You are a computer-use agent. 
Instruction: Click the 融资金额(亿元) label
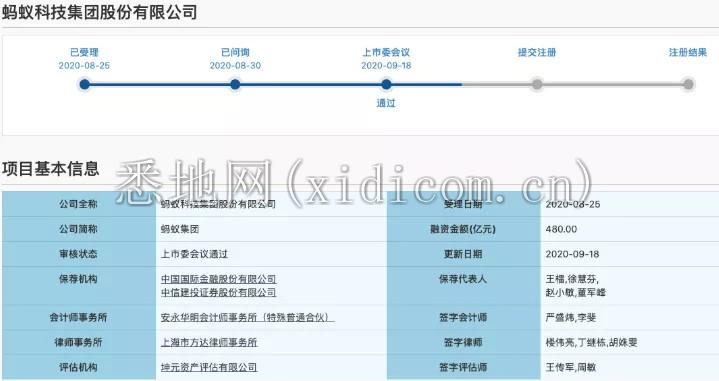click(x=463, y=229)
